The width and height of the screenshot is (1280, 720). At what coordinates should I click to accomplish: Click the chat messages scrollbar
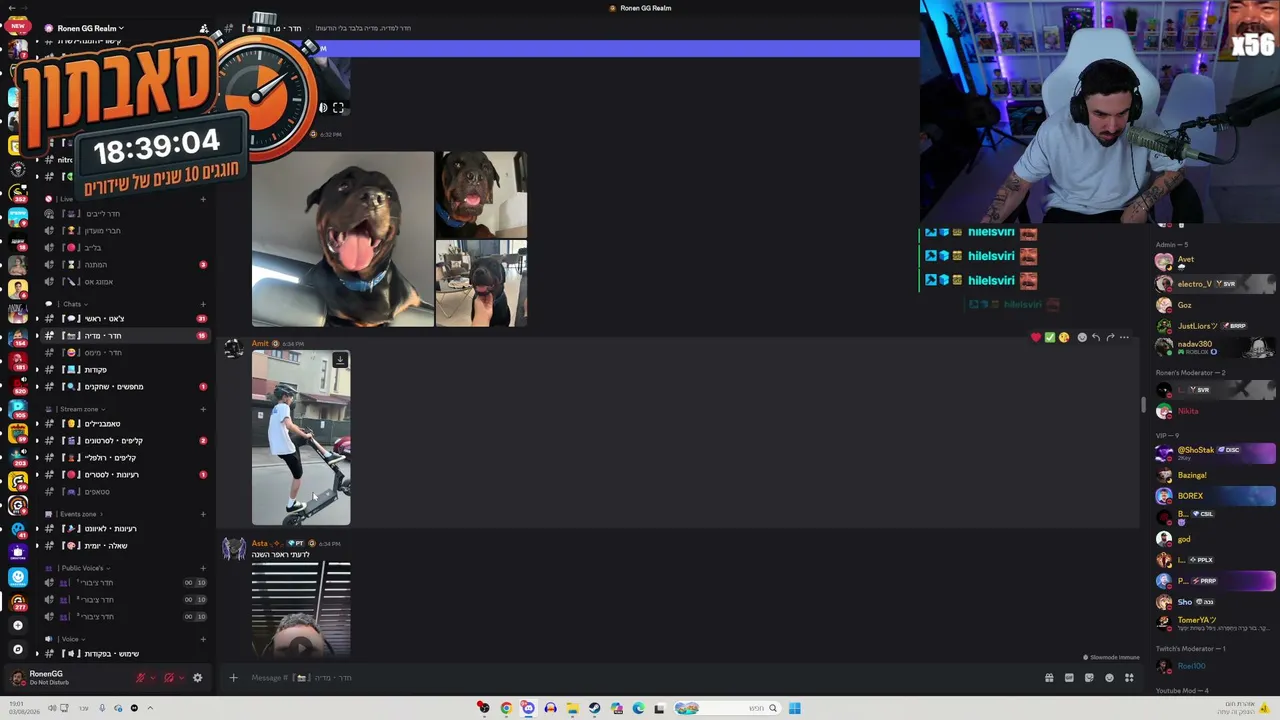pos(1143,405)
